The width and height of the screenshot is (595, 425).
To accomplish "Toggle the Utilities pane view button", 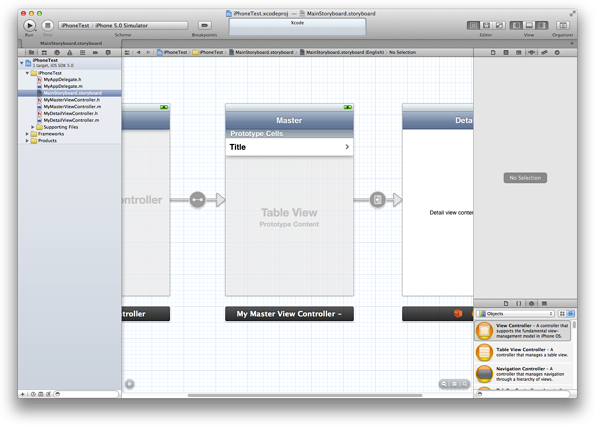I will point(542,25).
